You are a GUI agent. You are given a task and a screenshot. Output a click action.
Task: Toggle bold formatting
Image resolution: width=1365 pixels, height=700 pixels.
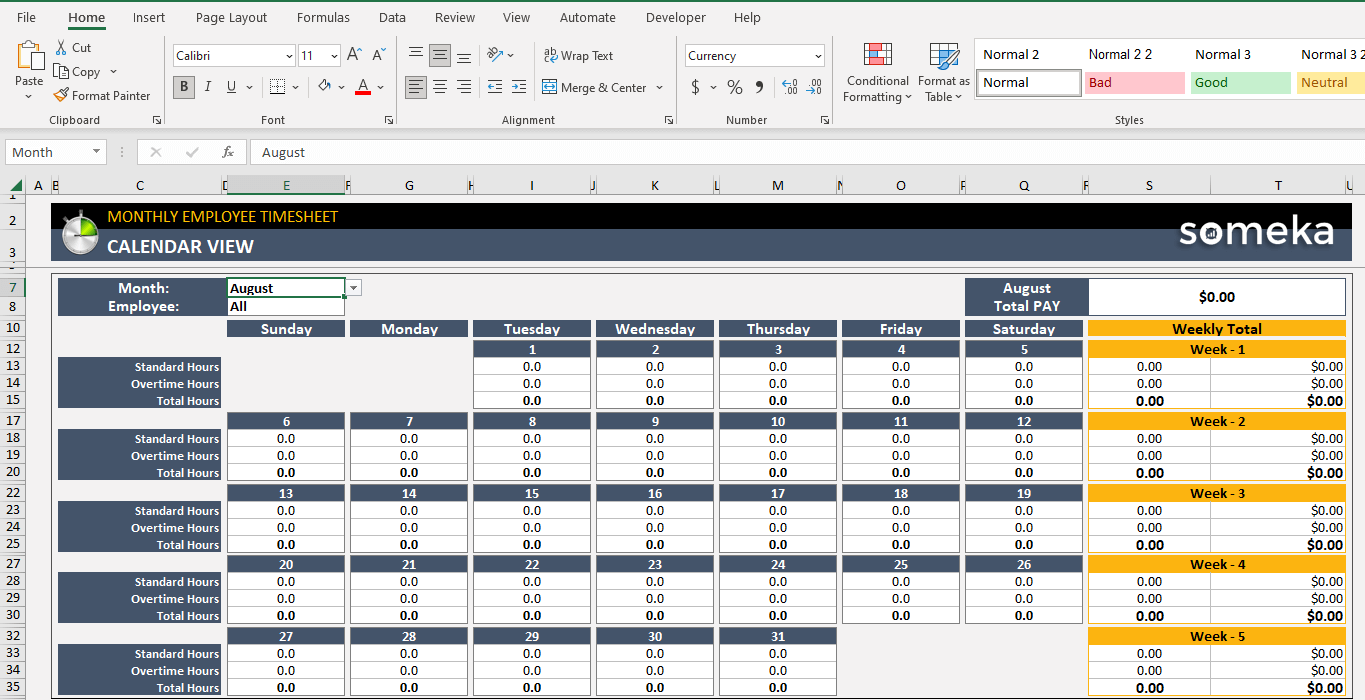183,87
